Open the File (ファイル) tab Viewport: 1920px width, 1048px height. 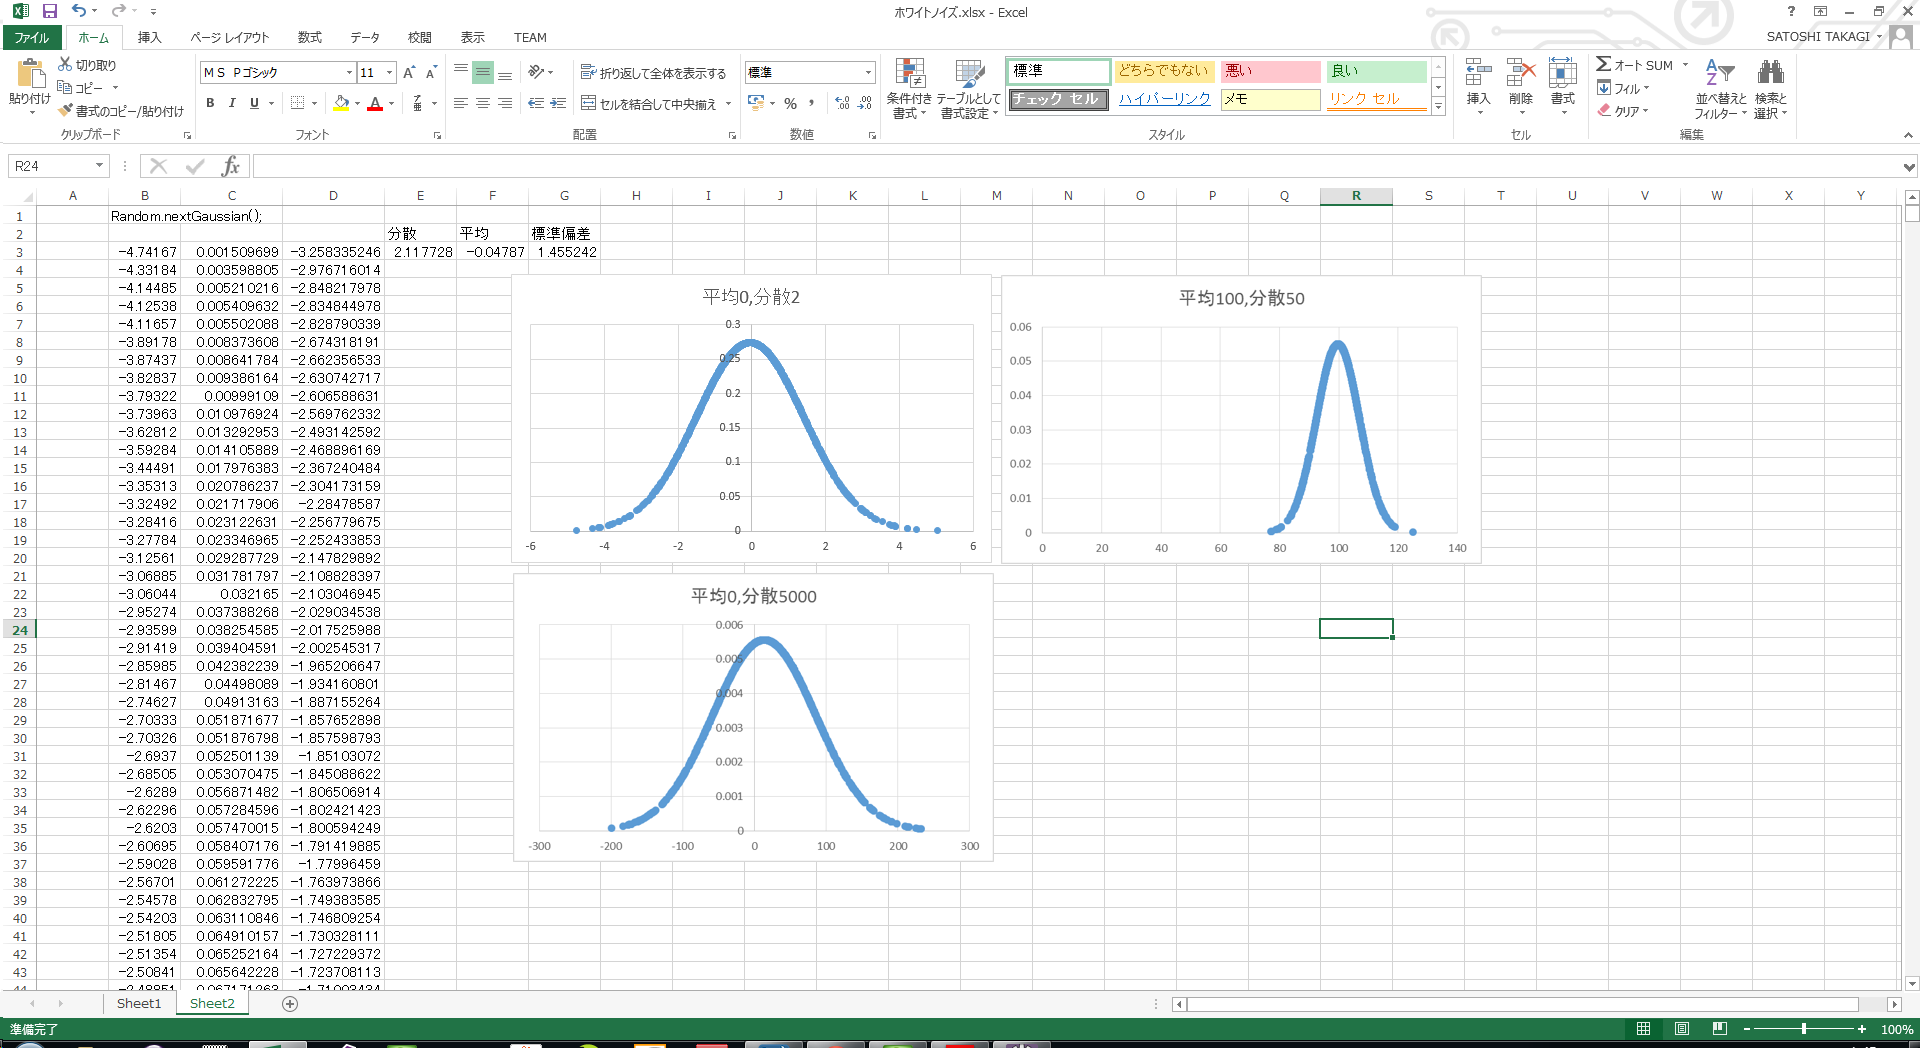[32, 37]
